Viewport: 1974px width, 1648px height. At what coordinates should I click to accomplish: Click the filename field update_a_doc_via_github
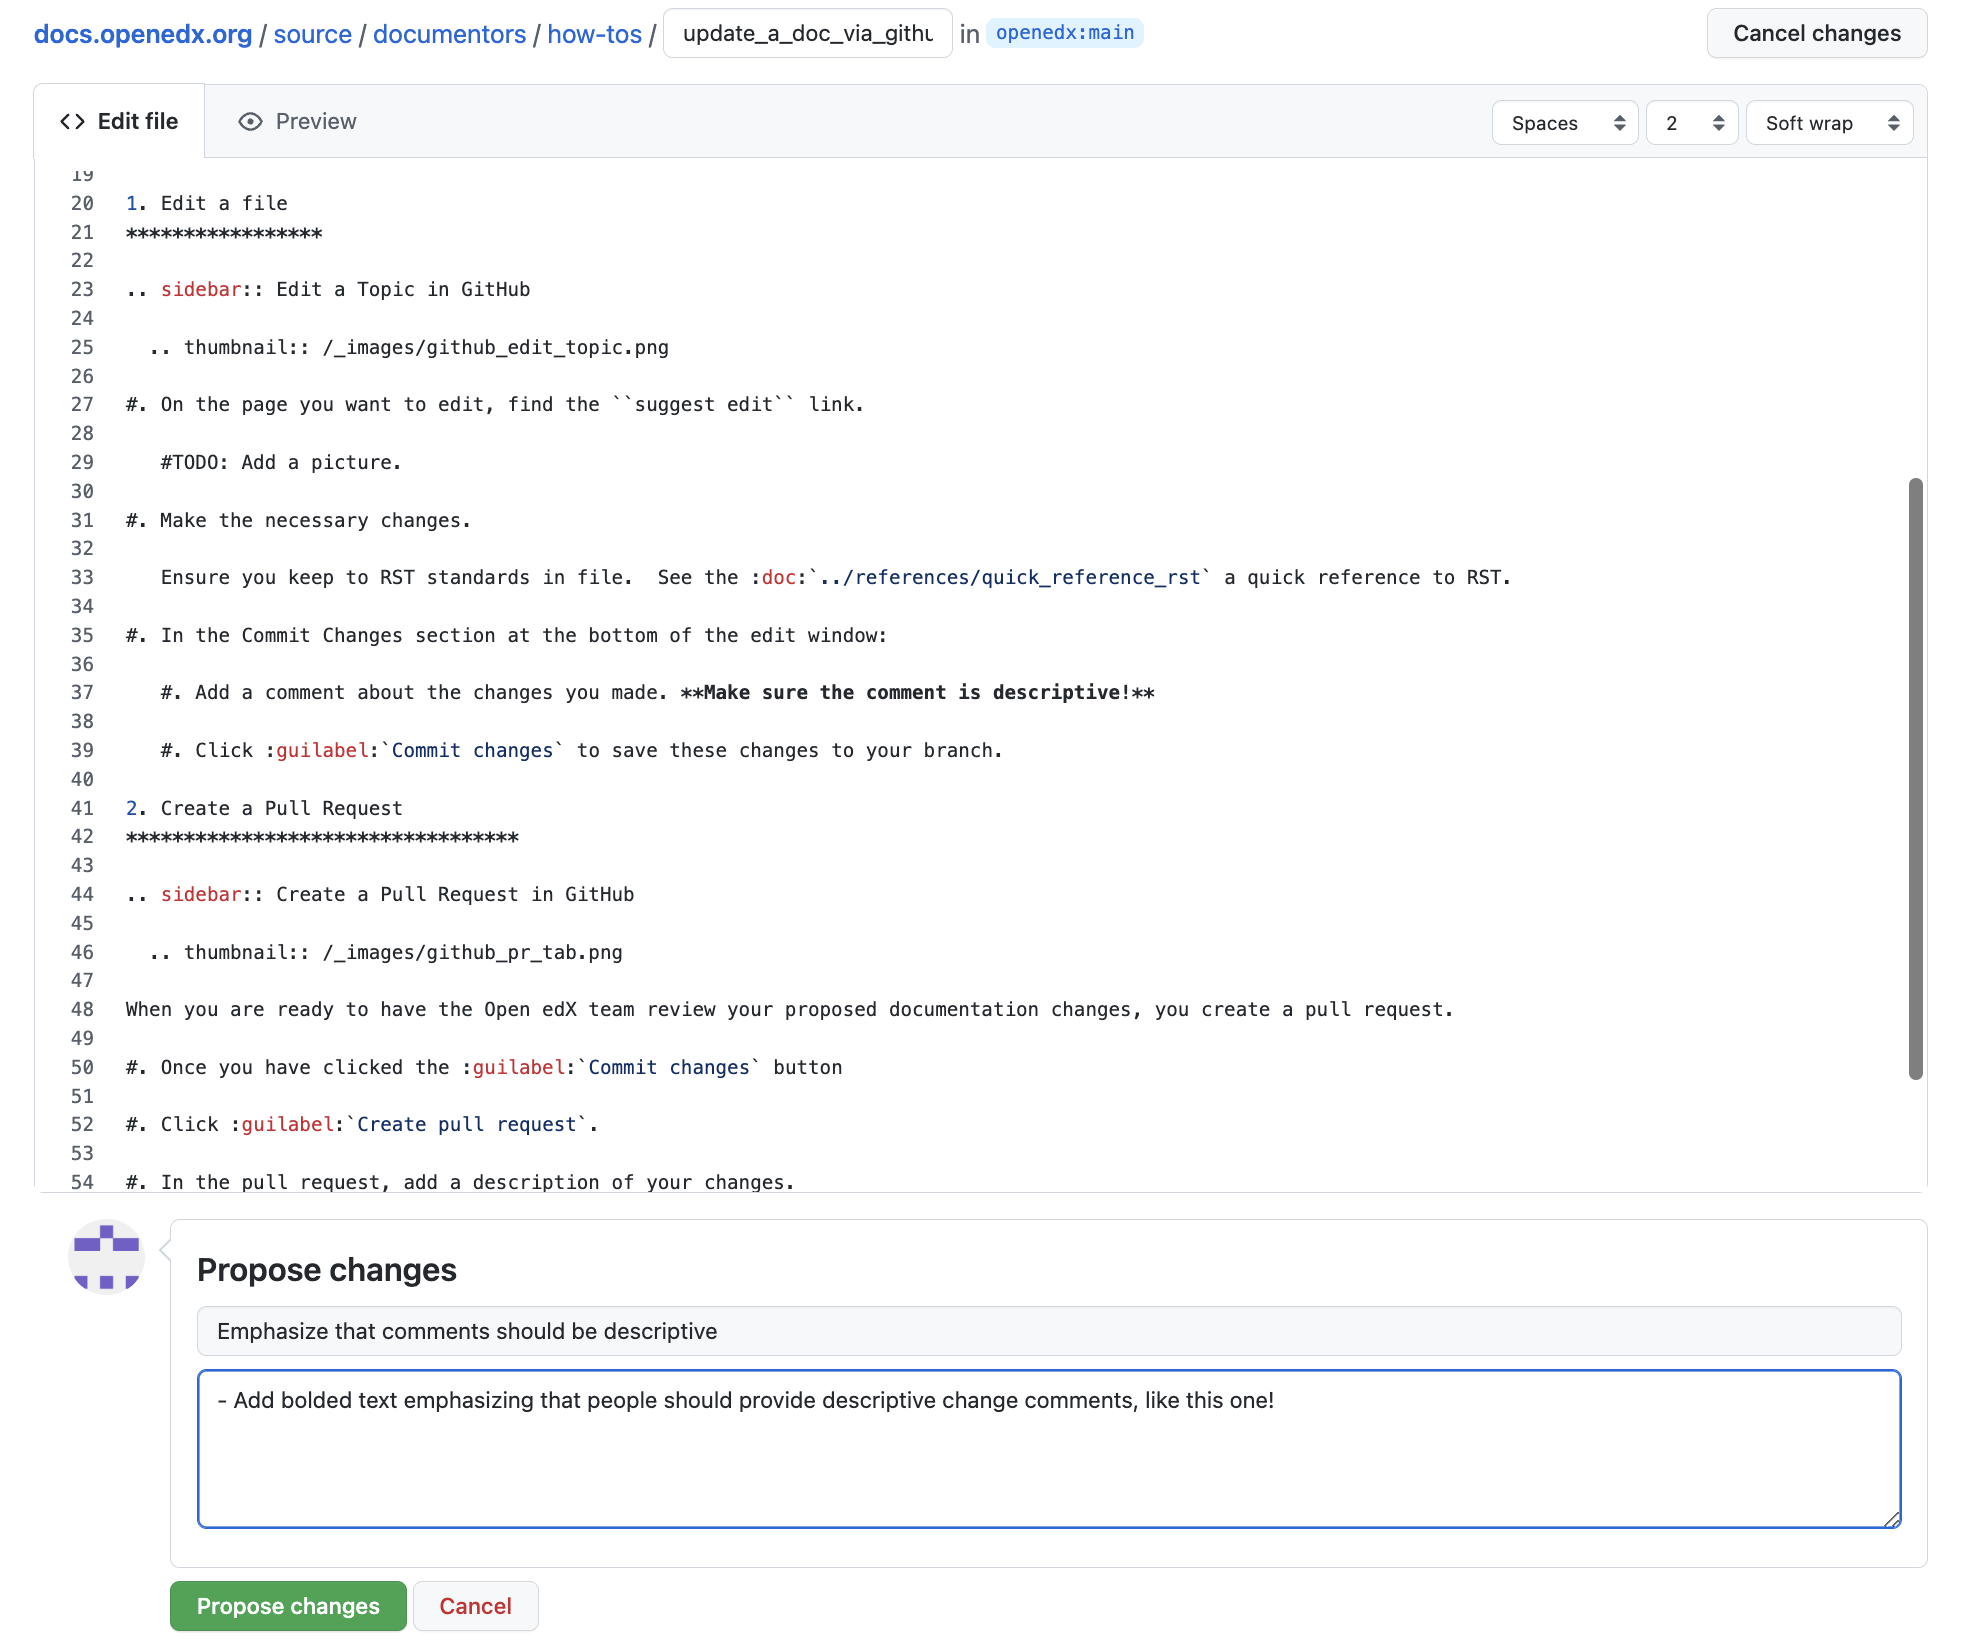coord(806,33)
